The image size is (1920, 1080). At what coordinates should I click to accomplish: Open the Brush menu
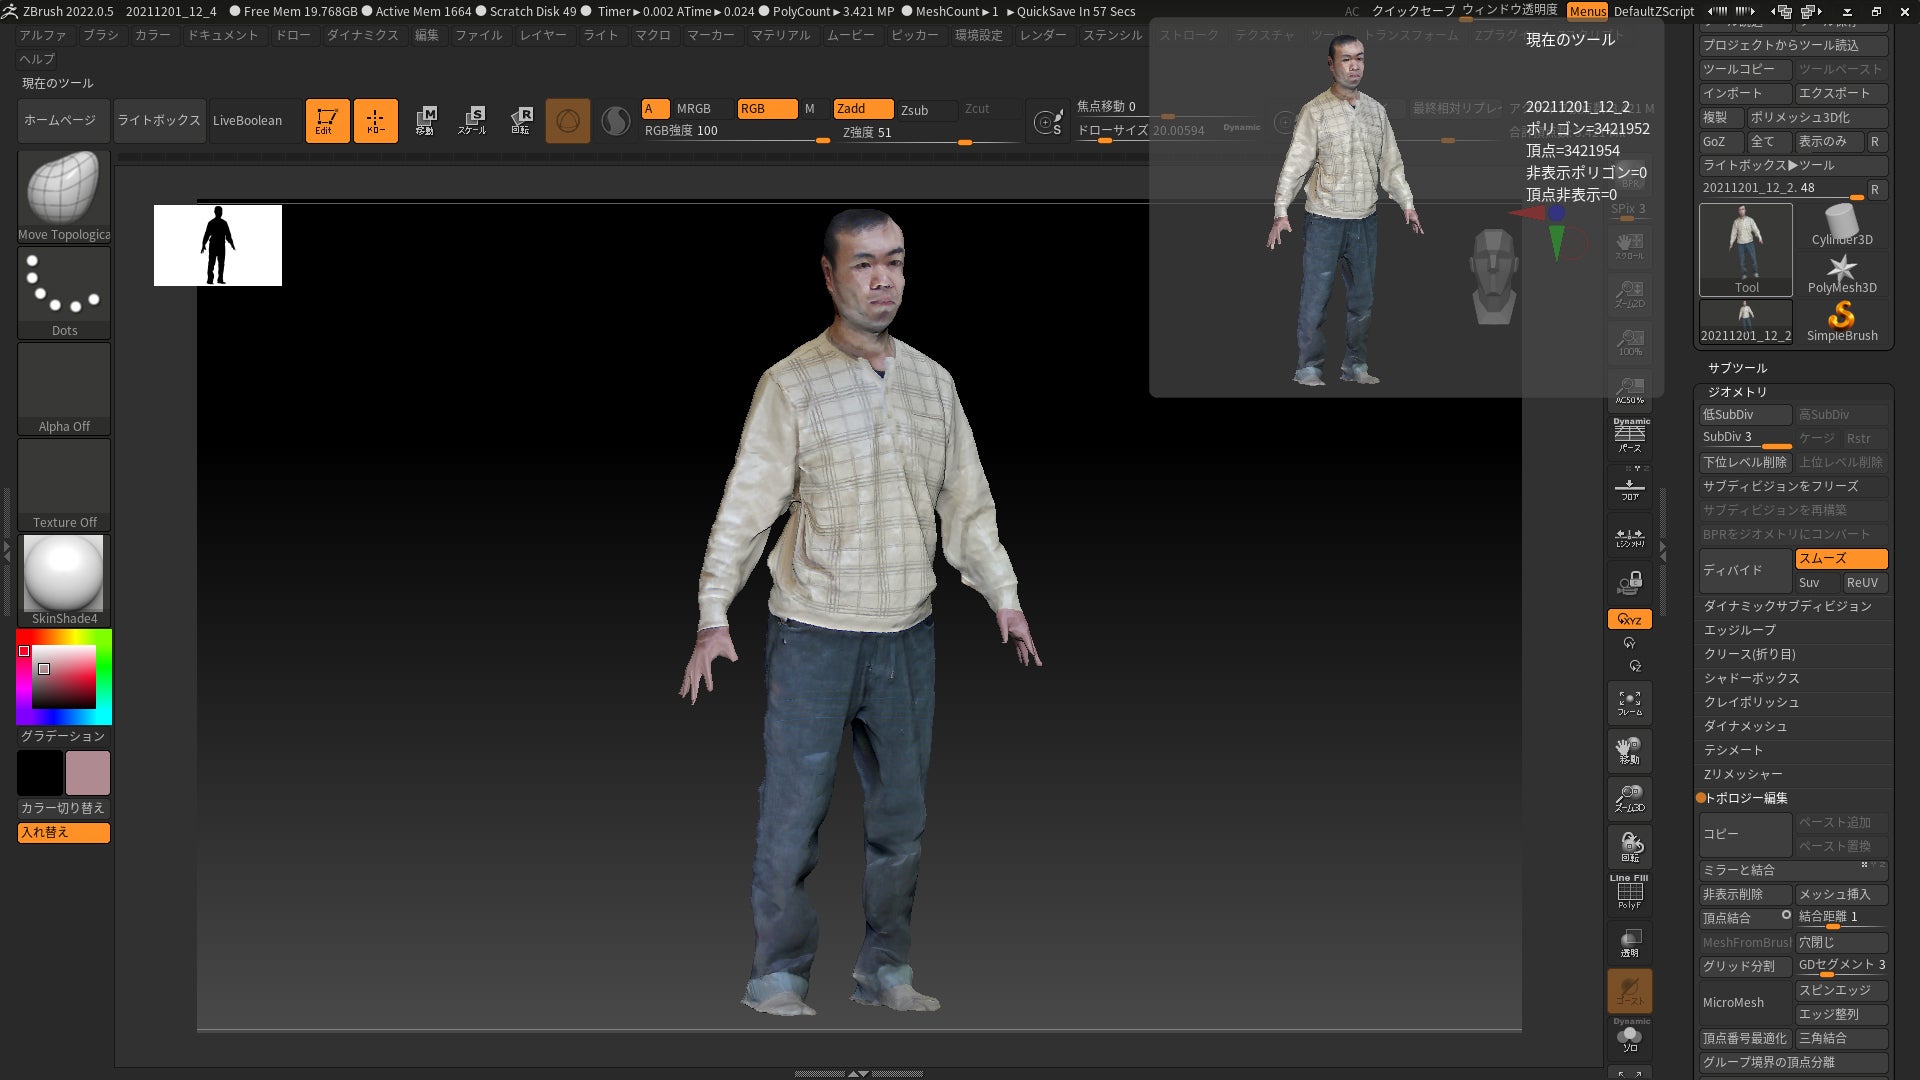[100, 35]
